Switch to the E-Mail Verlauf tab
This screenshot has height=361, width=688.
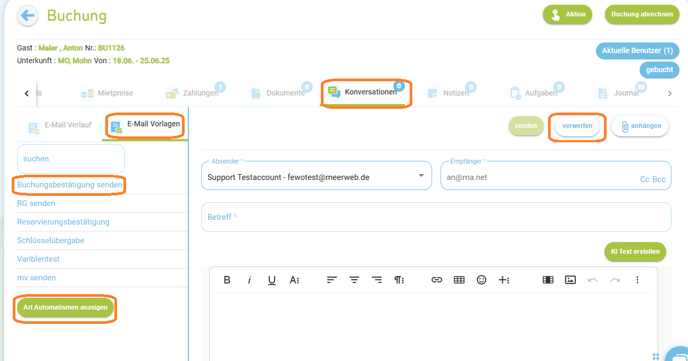(60, 125)
